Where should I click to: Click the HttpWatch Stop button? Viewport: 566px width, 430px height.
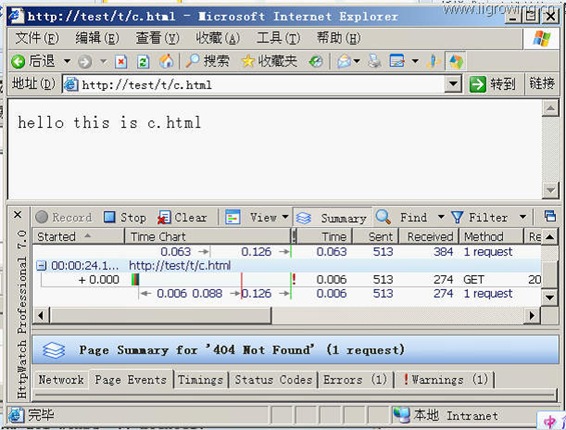point(125,217)
